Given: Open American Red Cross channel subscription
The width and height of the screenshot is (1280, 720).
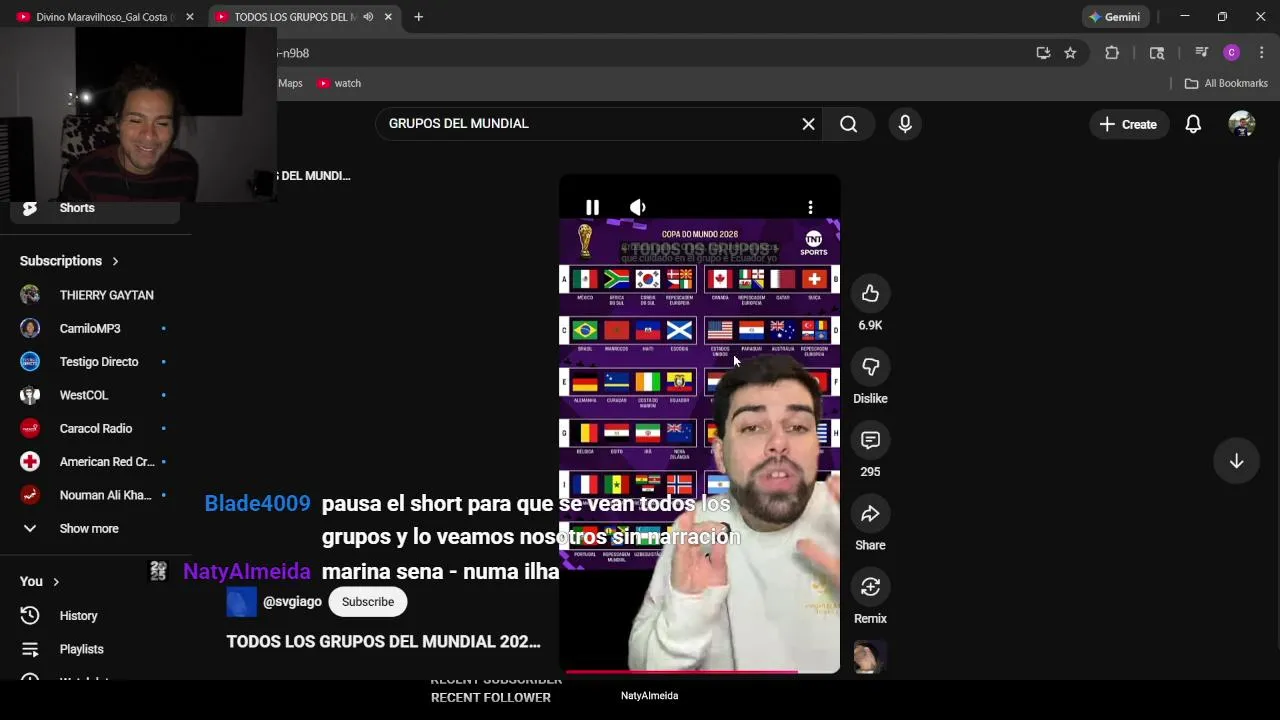Looking at the screenshot, I should [x=95, y=462].
